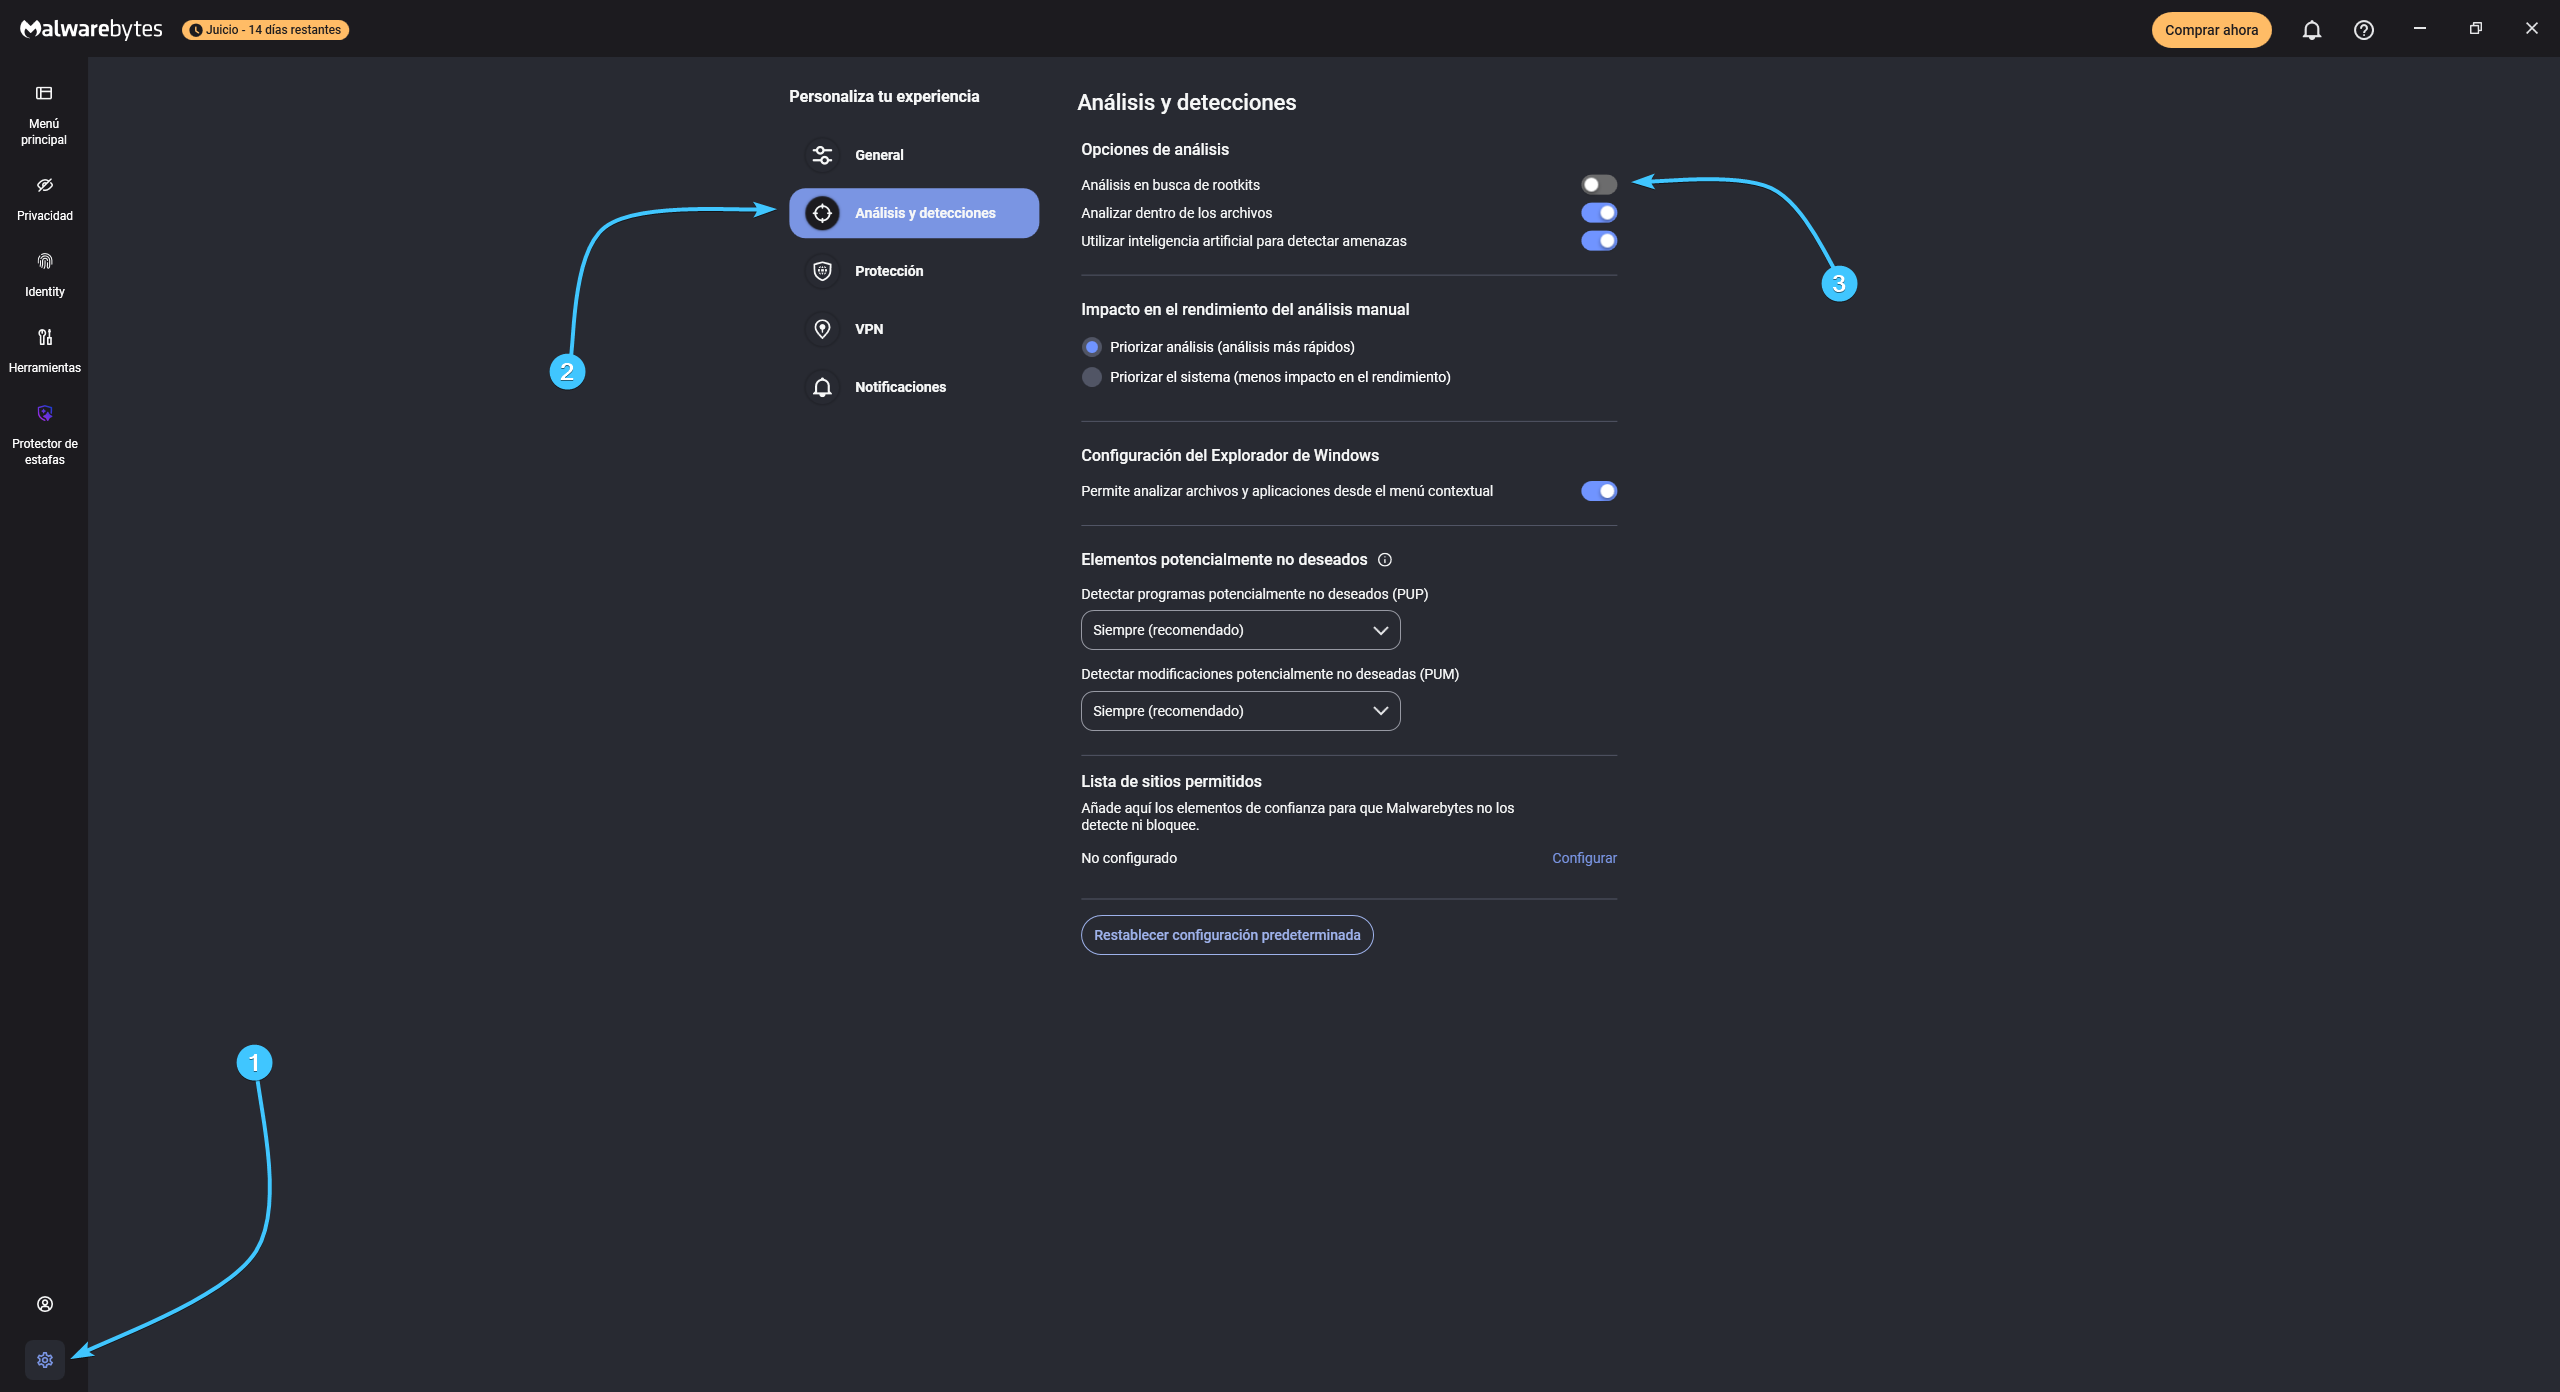
Task: Open the Menú principal dashboard icon
Action: [x=44, y=93]
